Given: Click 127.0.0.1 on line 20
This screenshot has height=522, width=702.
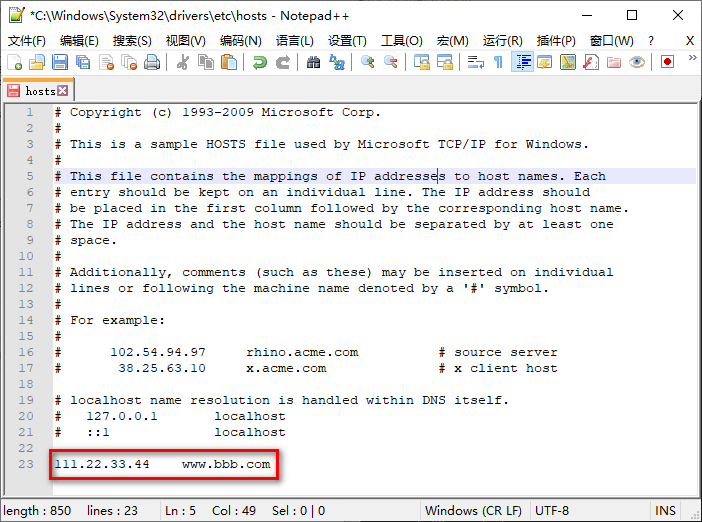Looking at the screenshot, I should click(x=122, y=416).
